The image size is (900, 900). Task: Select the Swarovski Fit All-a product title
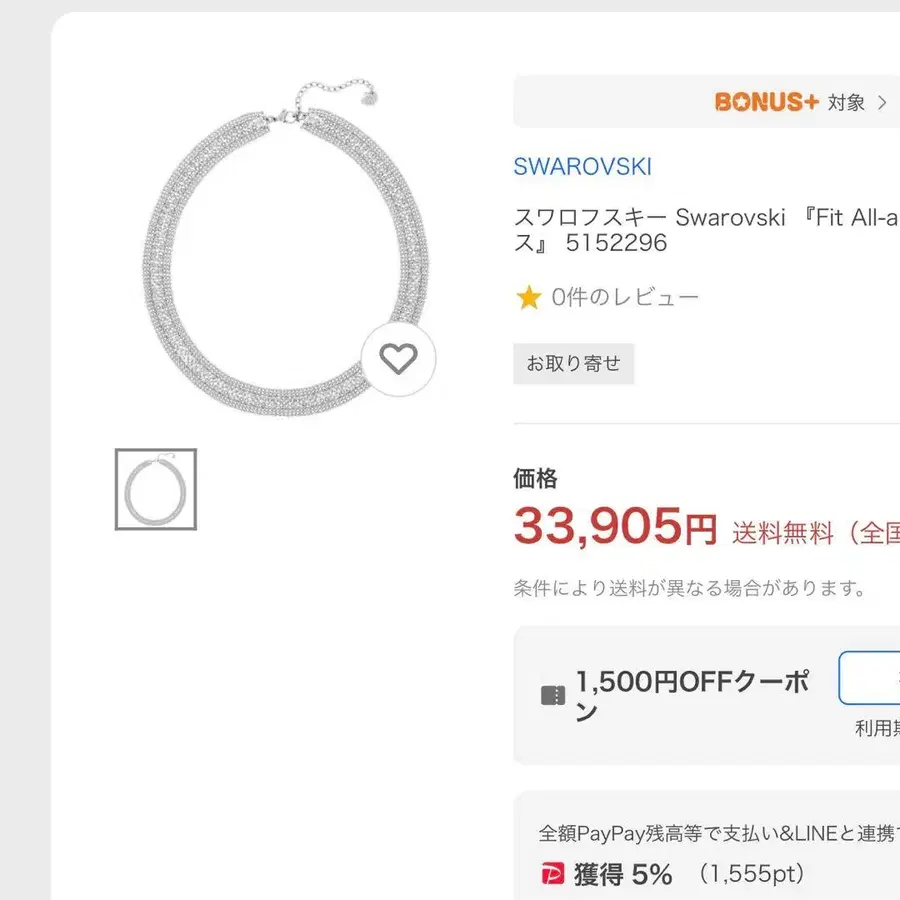pos(700,228)
